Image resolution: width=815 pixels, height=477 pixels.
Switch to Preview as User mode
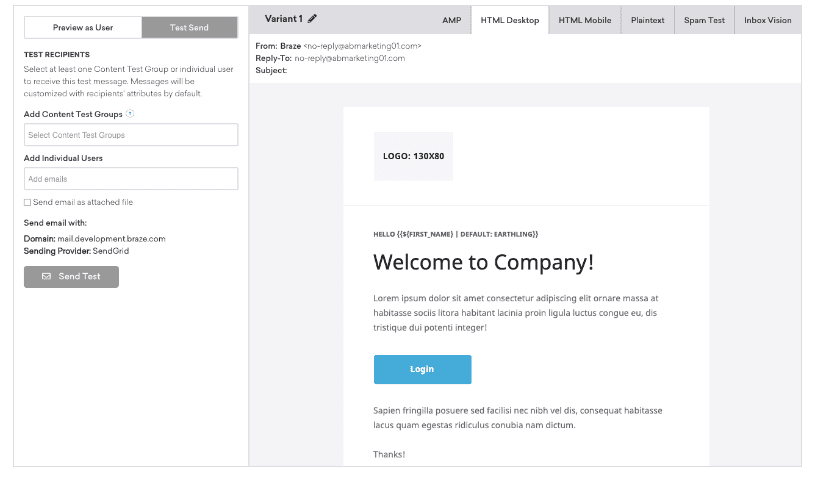pyautogui.click(x=83, y=28)
